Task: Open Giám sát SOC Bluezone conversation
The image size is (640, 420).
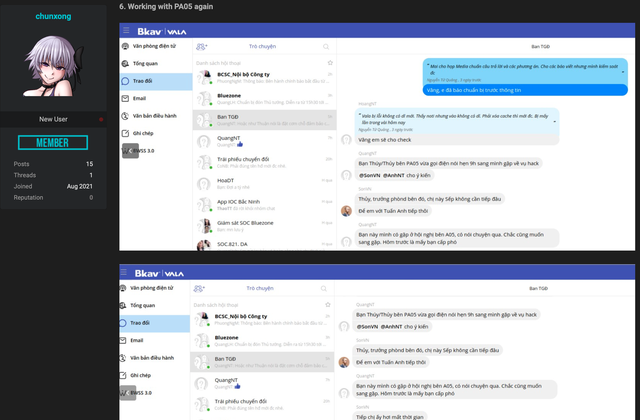Action: [x=264, y=226]
